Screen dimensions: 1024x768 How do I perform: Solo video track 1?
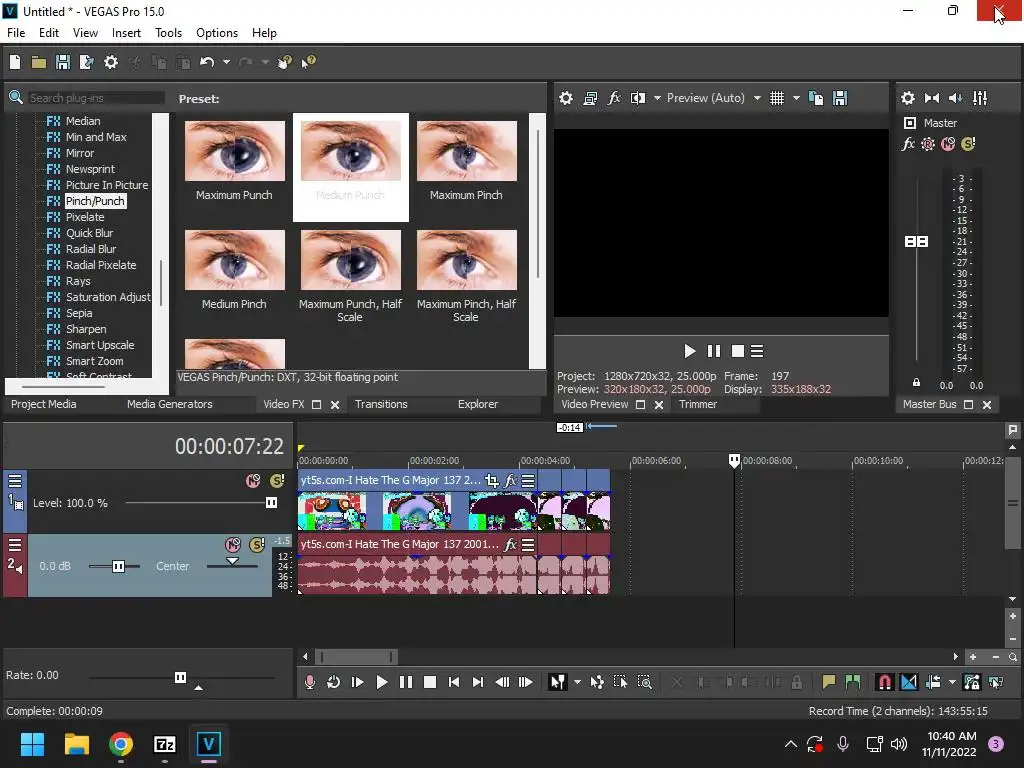coord(277,481)
